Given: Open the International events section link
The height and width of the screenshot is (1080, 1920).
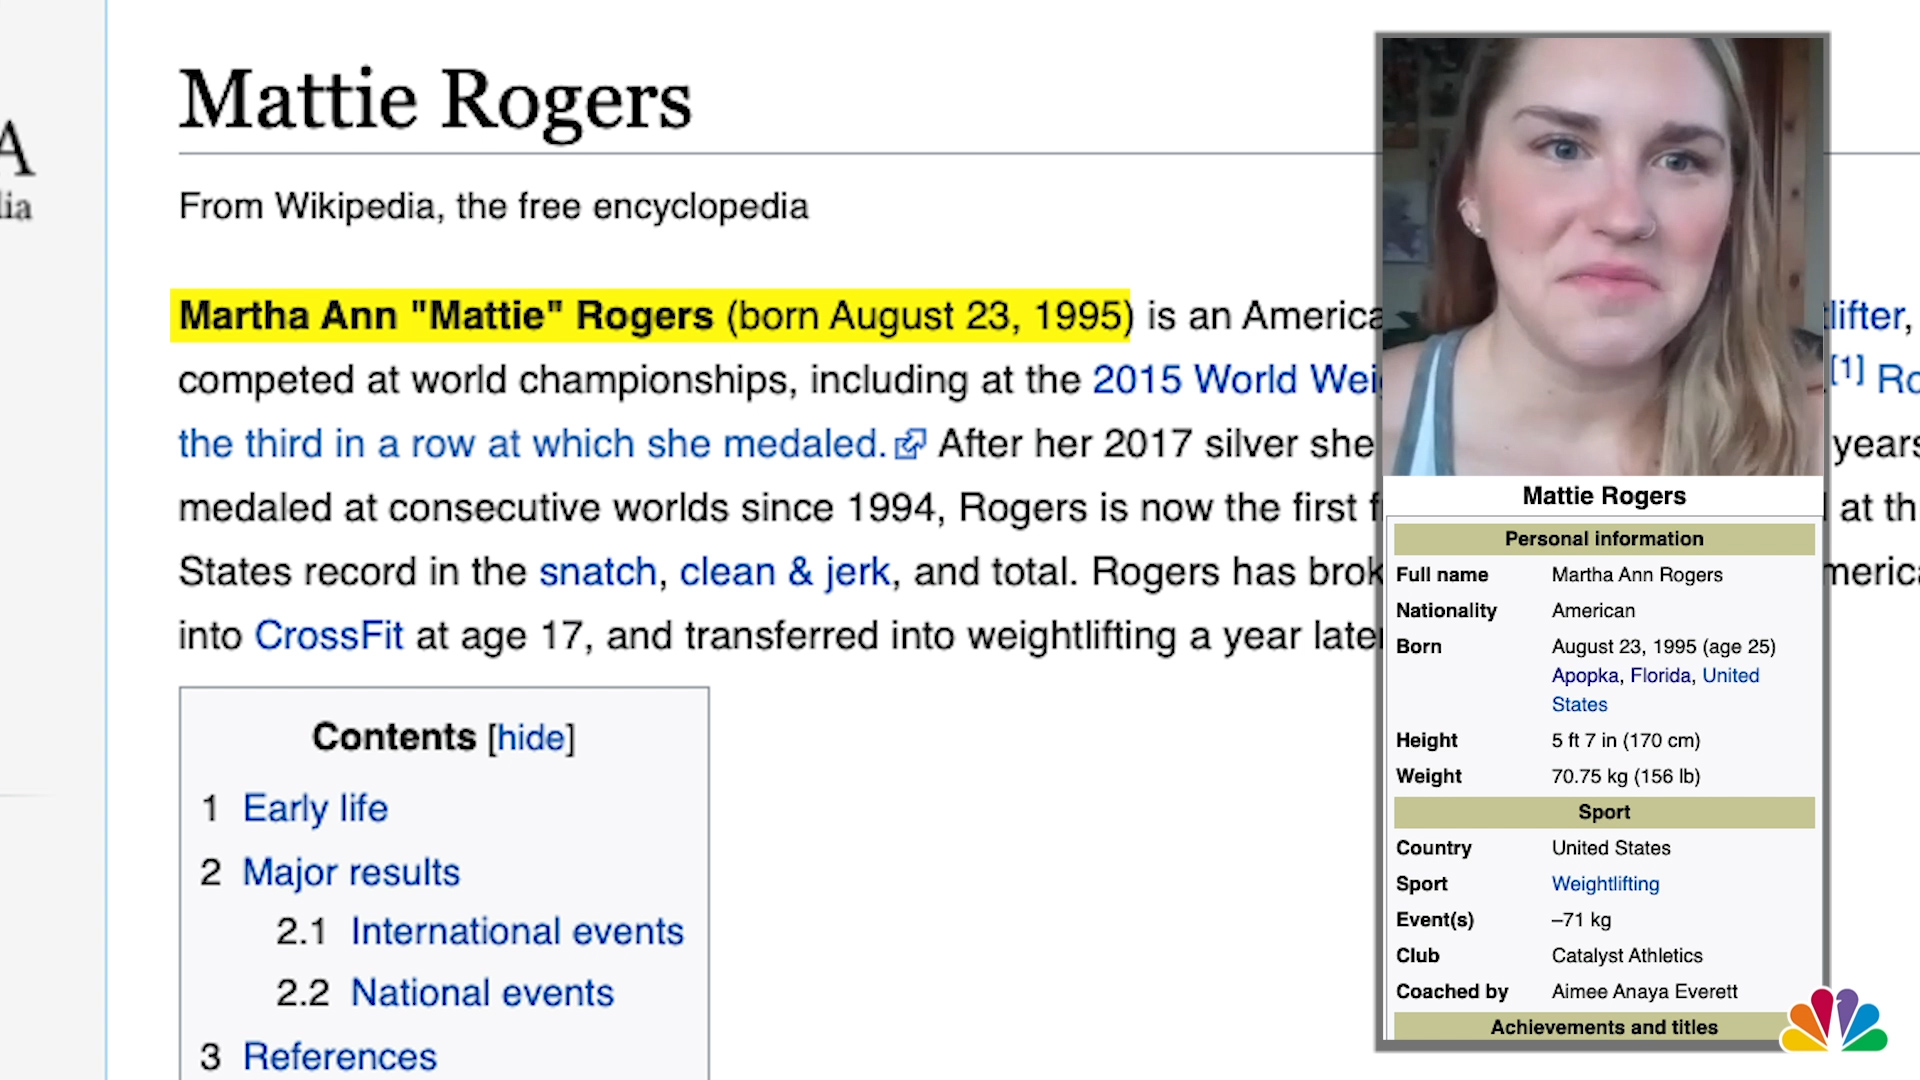Looking at the screenshot, I should tap(517, 931).
